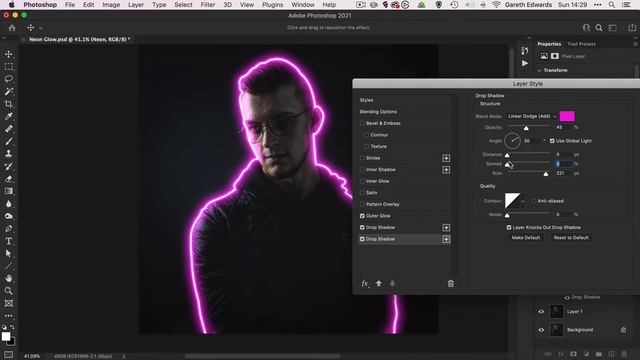Delete effect with trash icon
This screenshot has height=360, width=640.
click(451, 283)
